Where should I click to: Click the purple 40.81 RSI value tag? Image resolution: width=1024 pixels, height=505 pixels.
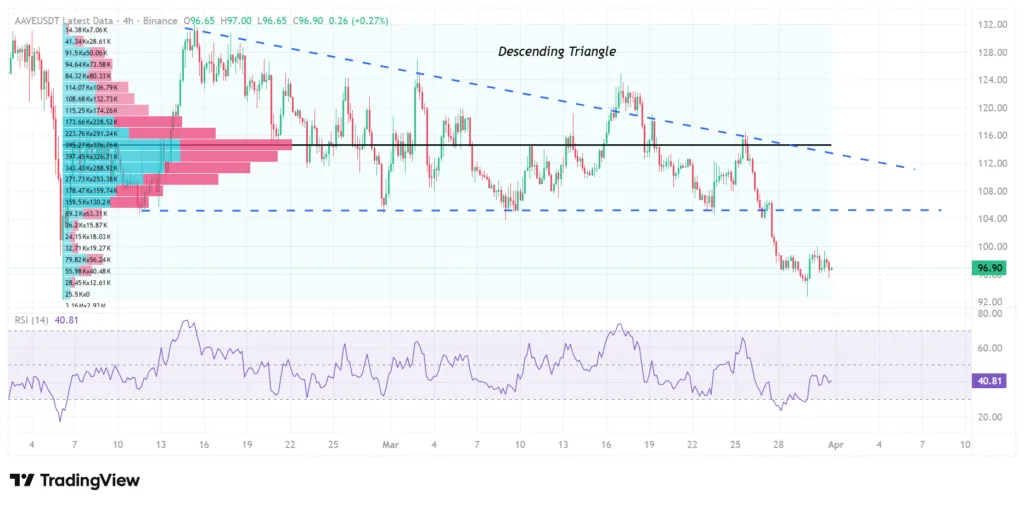point(989,381)
